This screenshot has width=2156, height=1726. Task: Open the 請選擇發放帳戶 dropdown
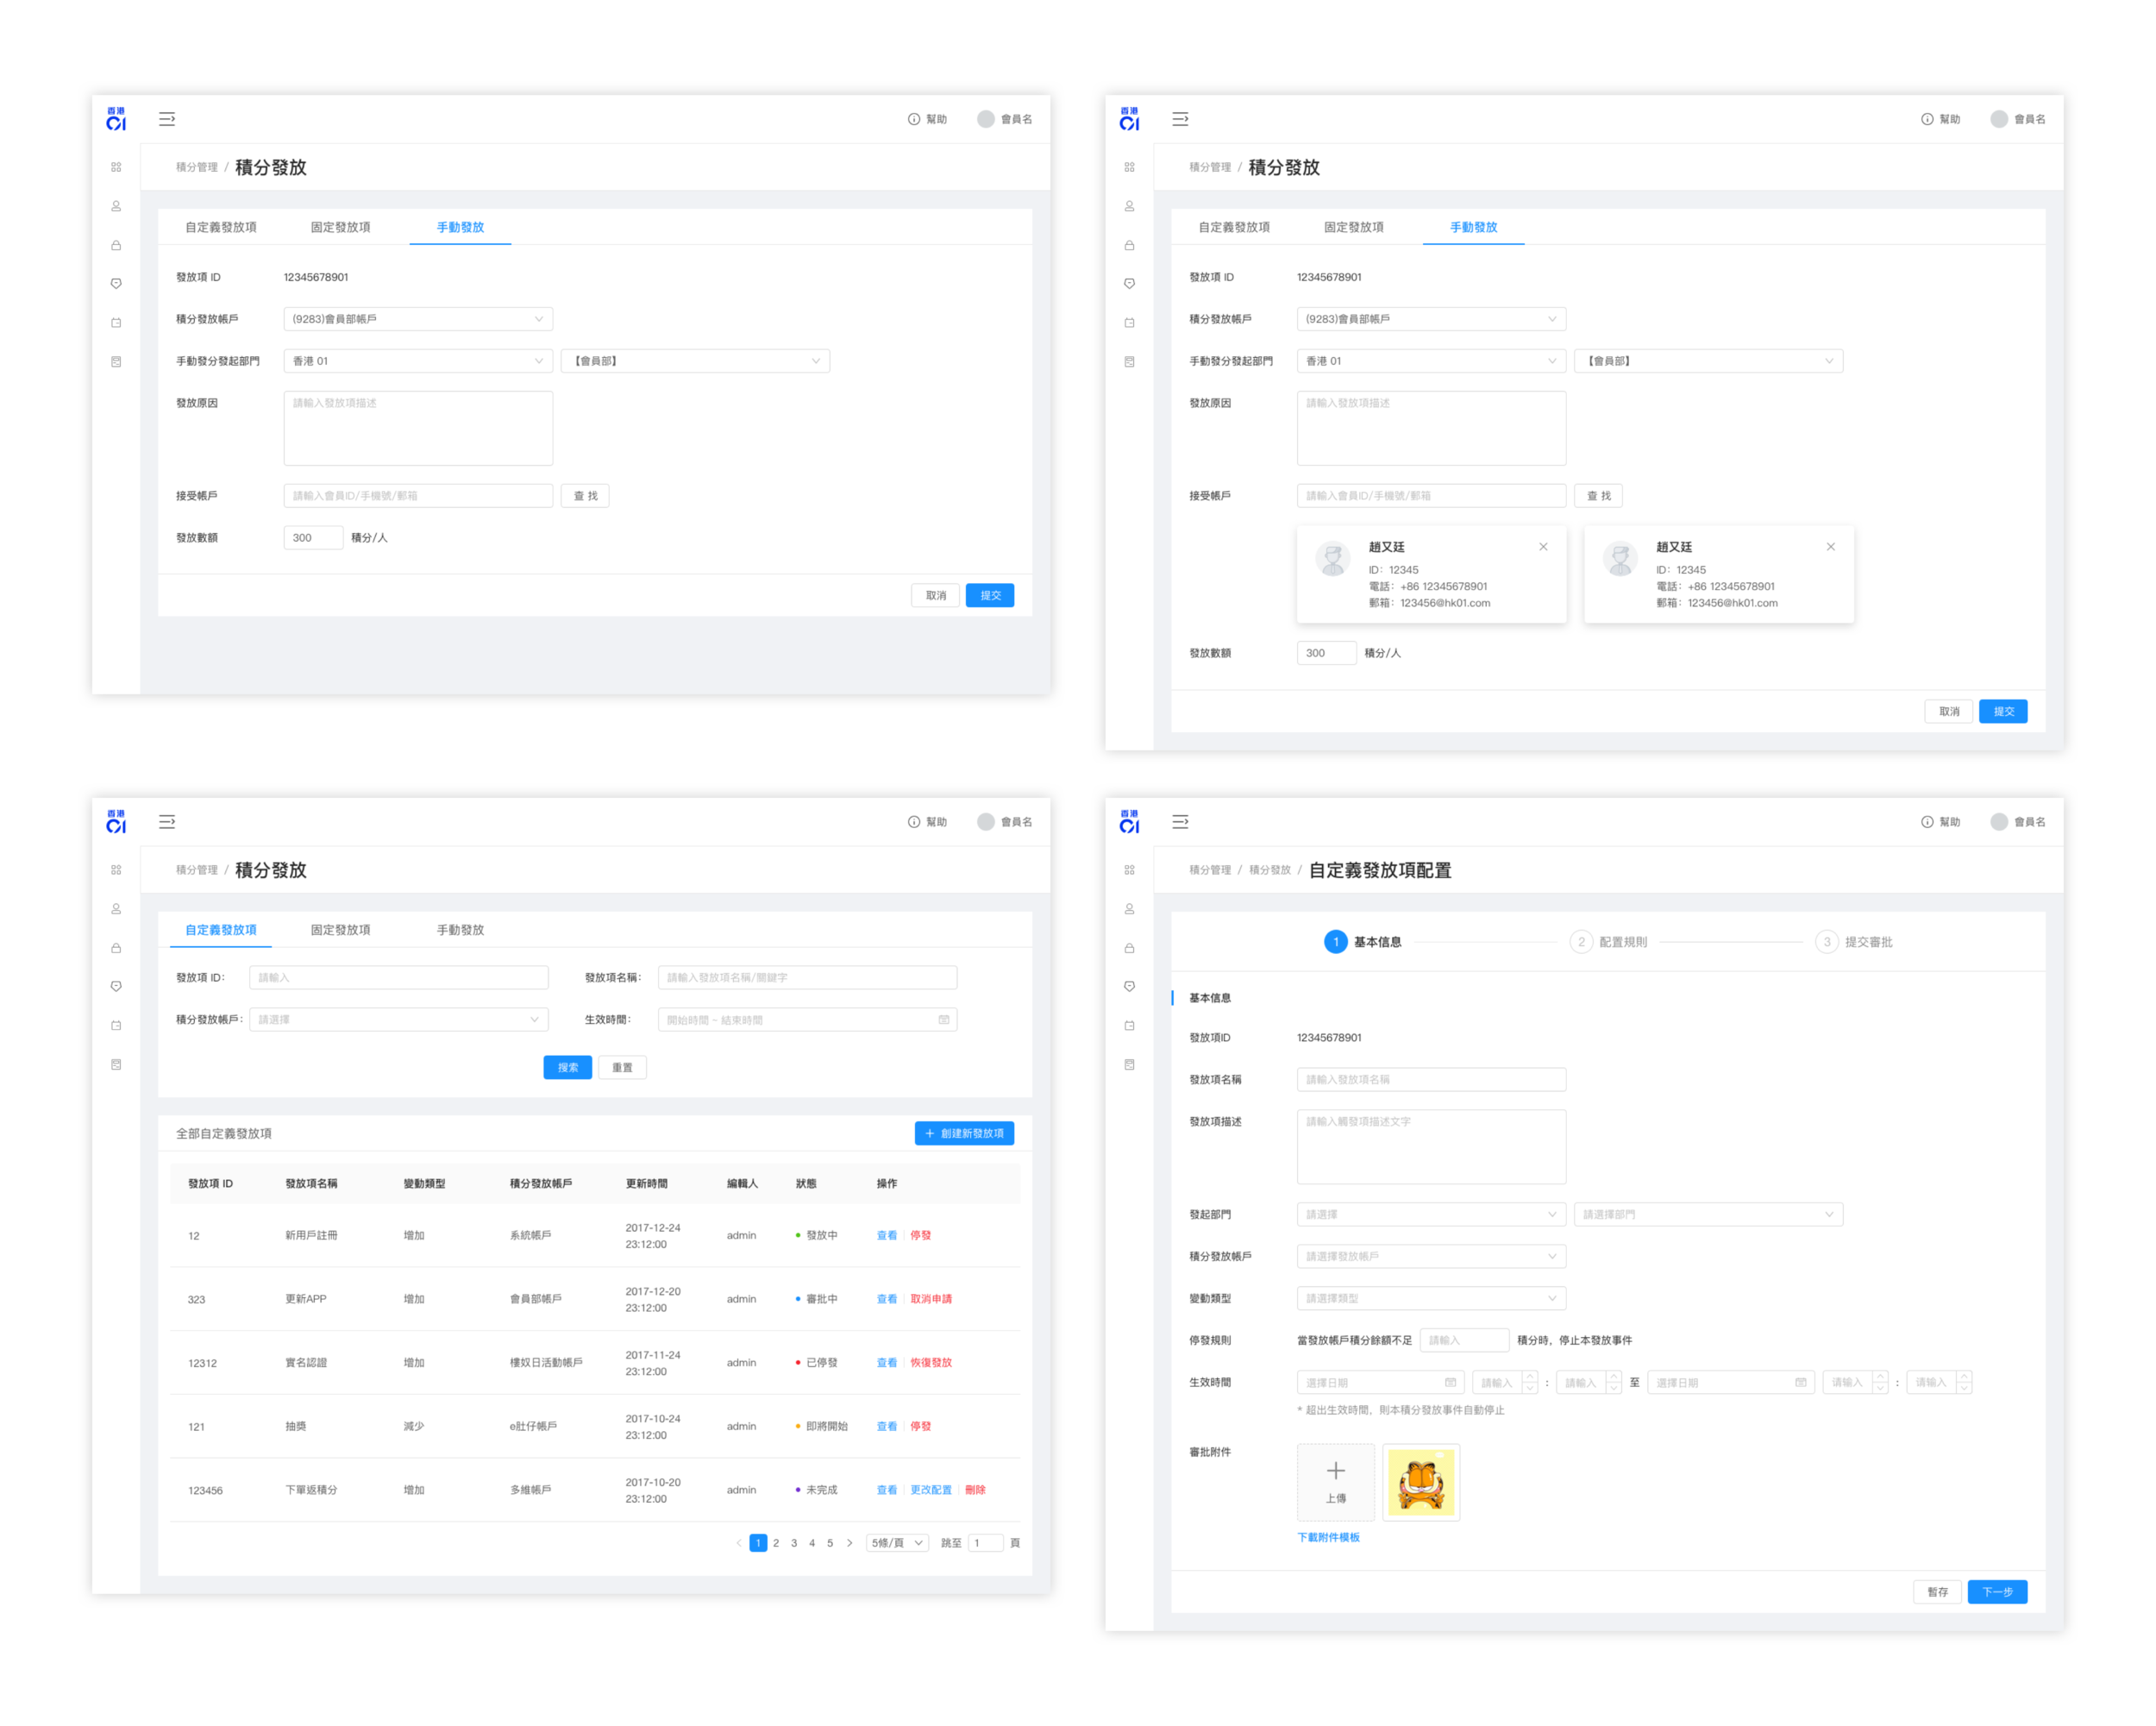click(x=1430, y=1256)
